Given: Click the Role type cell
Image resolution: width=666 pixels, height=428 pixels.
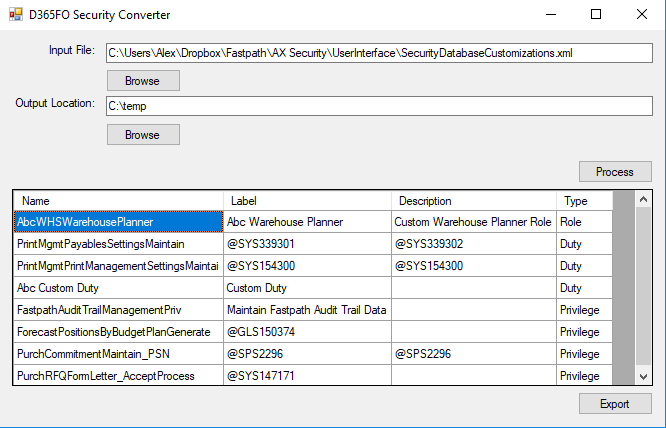Looking at the screenshot, I should (x=584, y=222).
